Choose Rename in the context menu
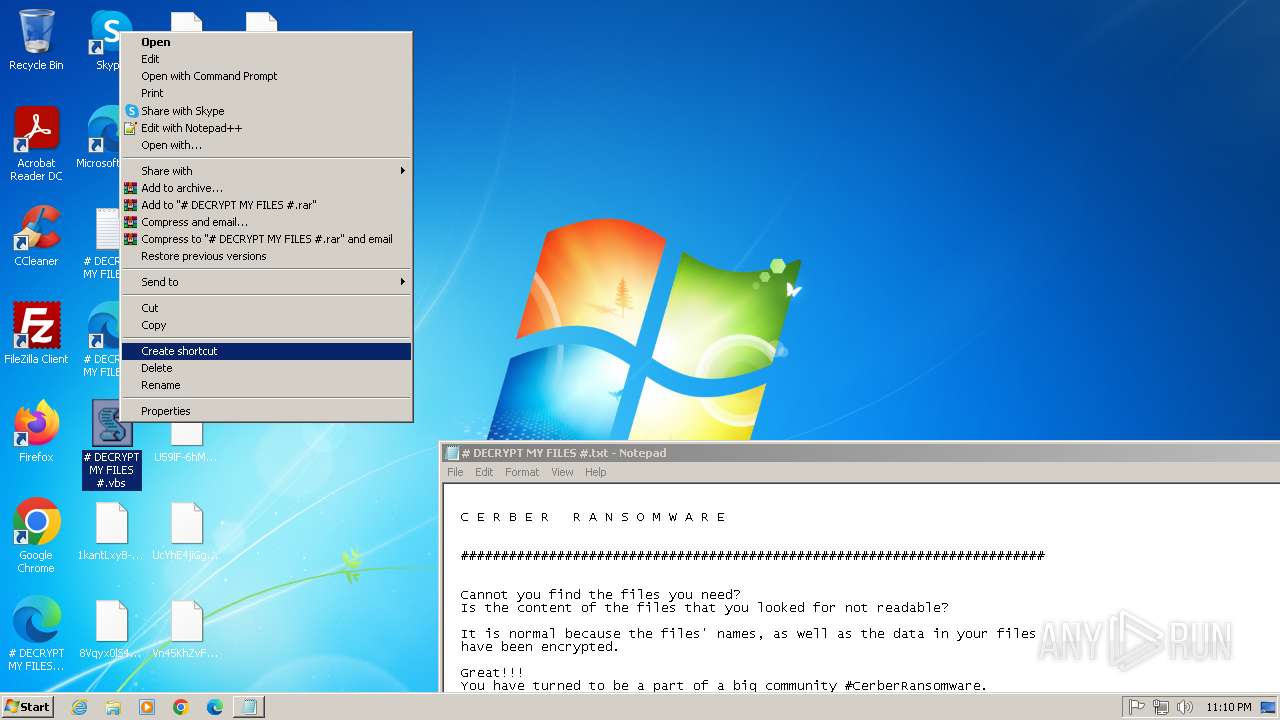This screenshot has width=1280, height=720. tap(266, 385)
